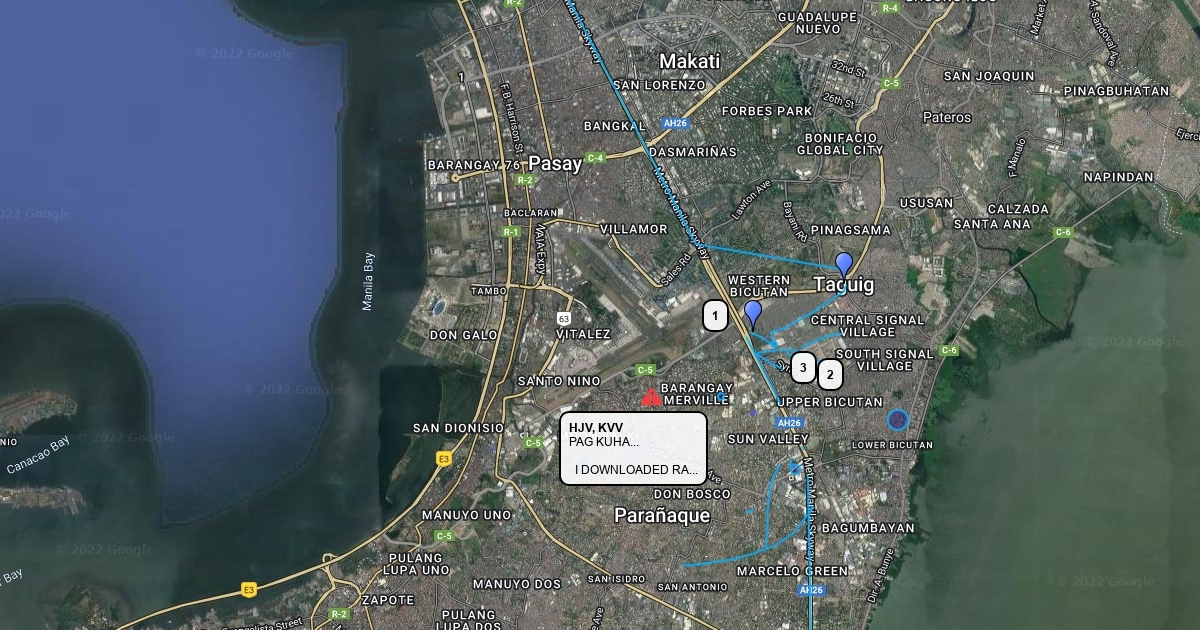Click the Manila Bay water label

coord(368,281)
